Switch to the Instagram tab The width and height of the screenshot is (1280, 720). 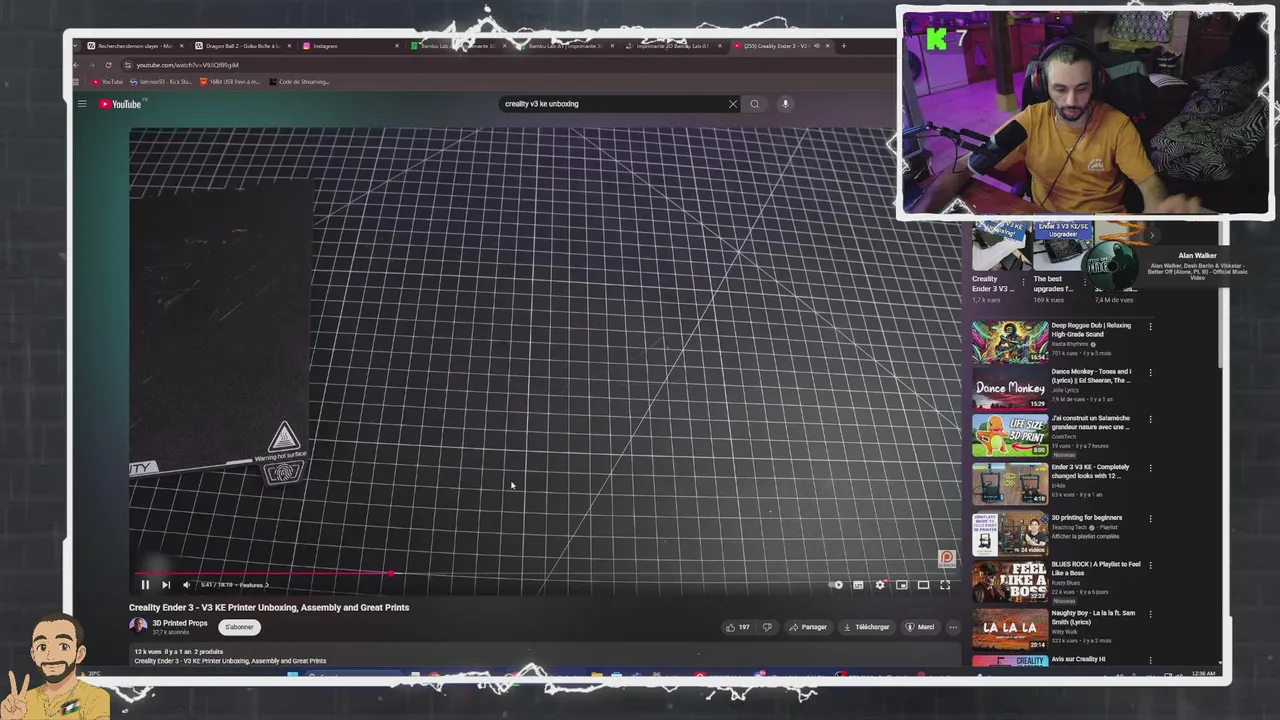[x=350, y=46]
